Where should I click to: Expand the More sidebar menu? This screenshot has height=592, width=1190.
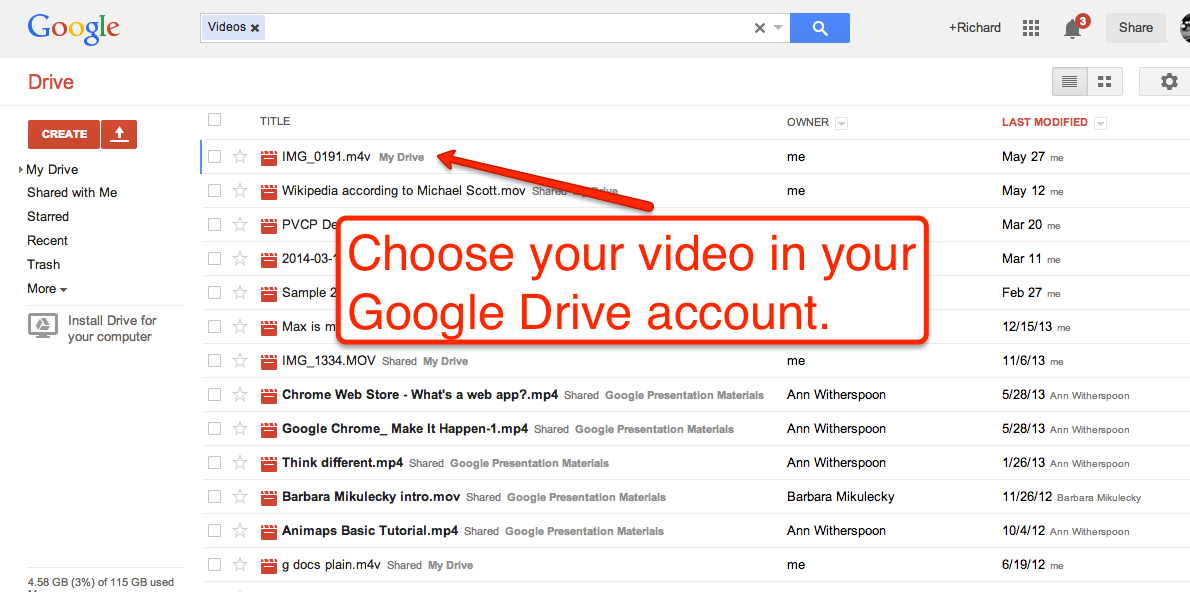pos(47,288)
